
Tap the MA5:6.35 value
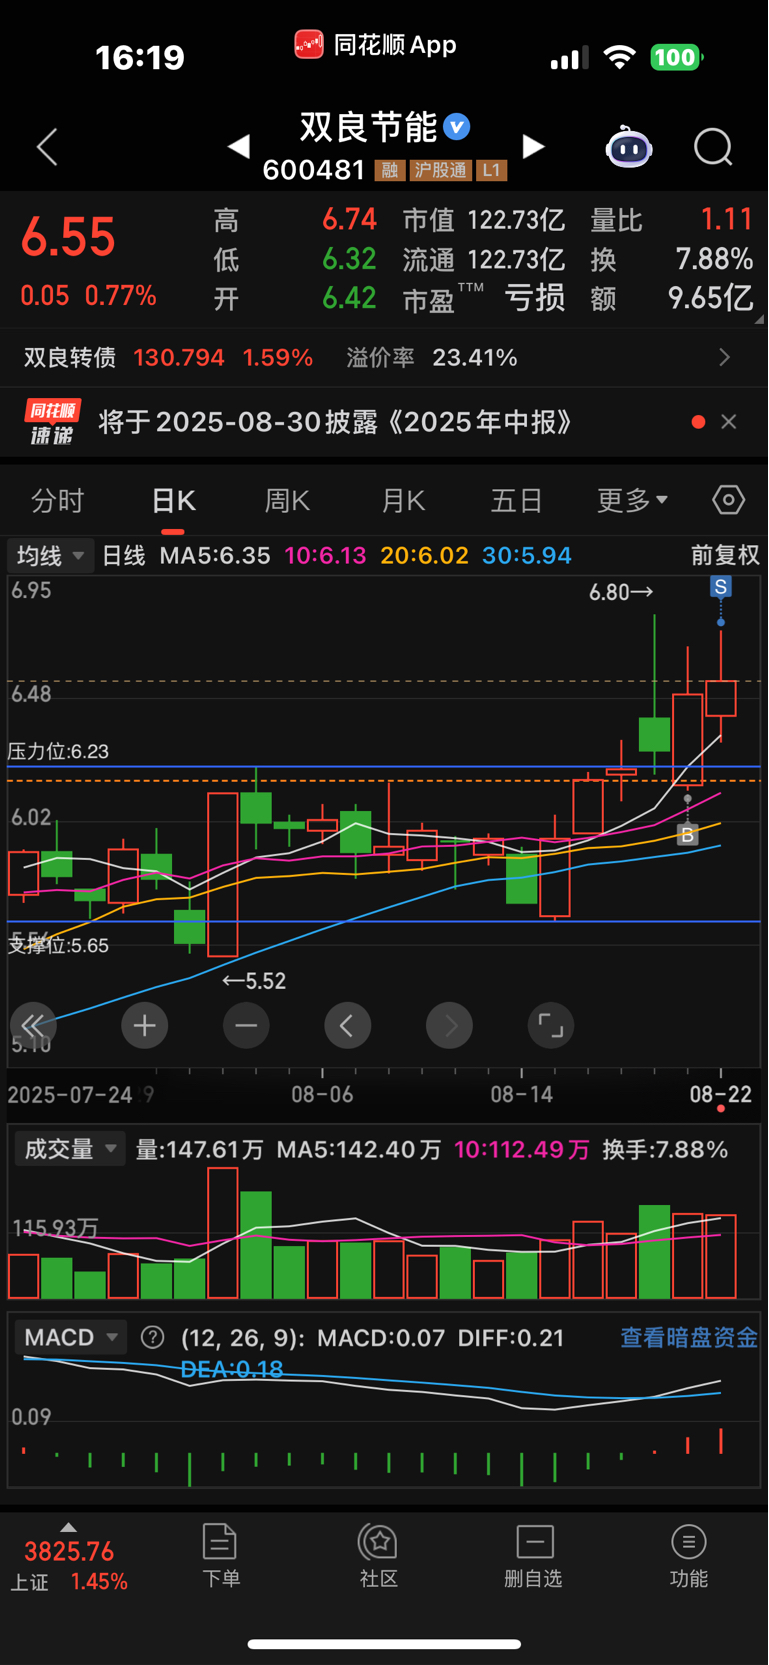point(215,555)
